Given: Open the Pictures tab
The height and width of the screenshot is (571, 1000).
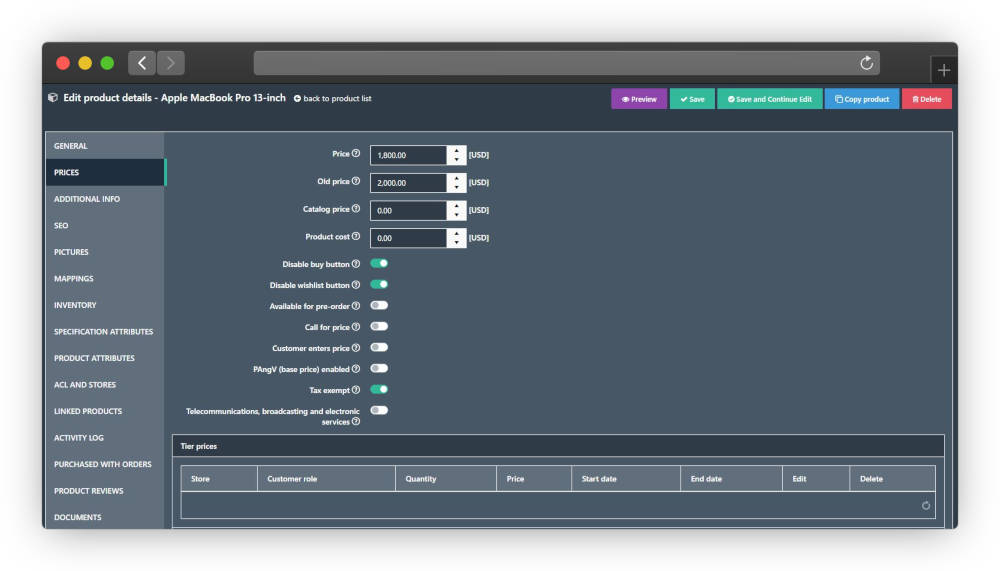Looking at the screenshot, I should click(x=105, y=252).
